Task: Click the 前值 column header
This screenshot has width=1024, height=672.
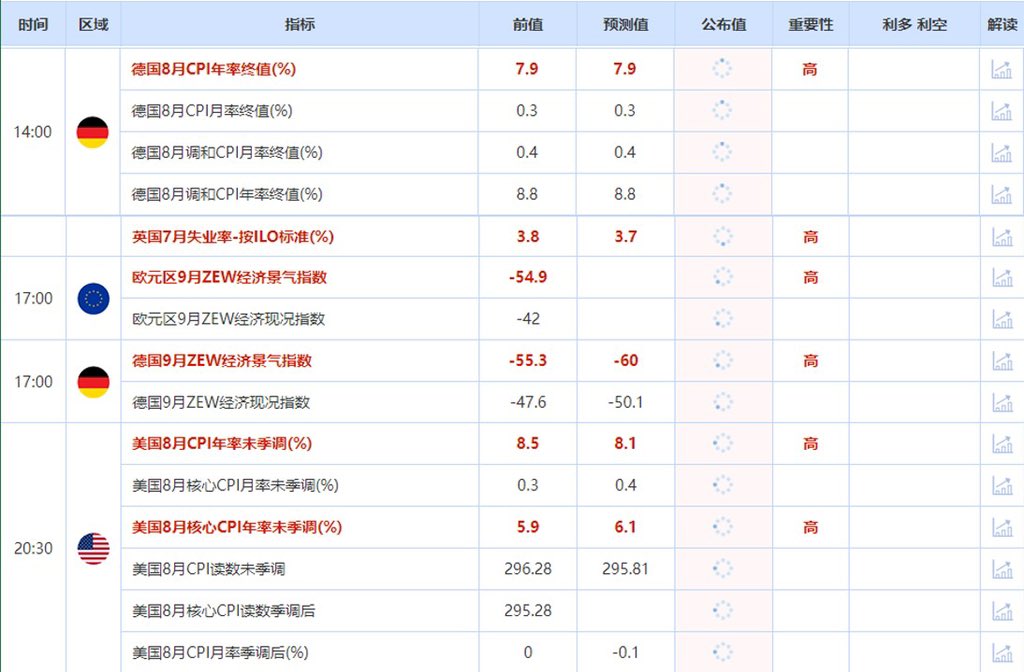Action: click(528, 24)
